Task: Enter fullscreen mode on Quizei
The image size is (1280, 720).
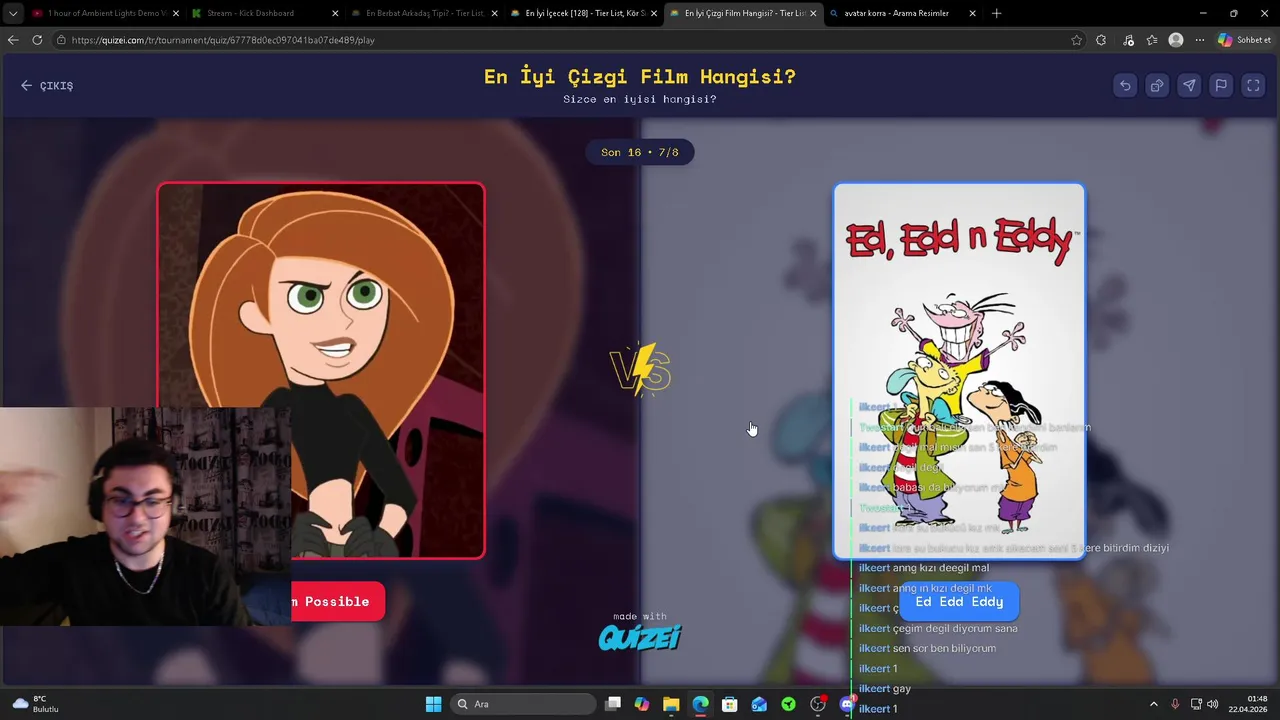Action: coord(1253,86)
